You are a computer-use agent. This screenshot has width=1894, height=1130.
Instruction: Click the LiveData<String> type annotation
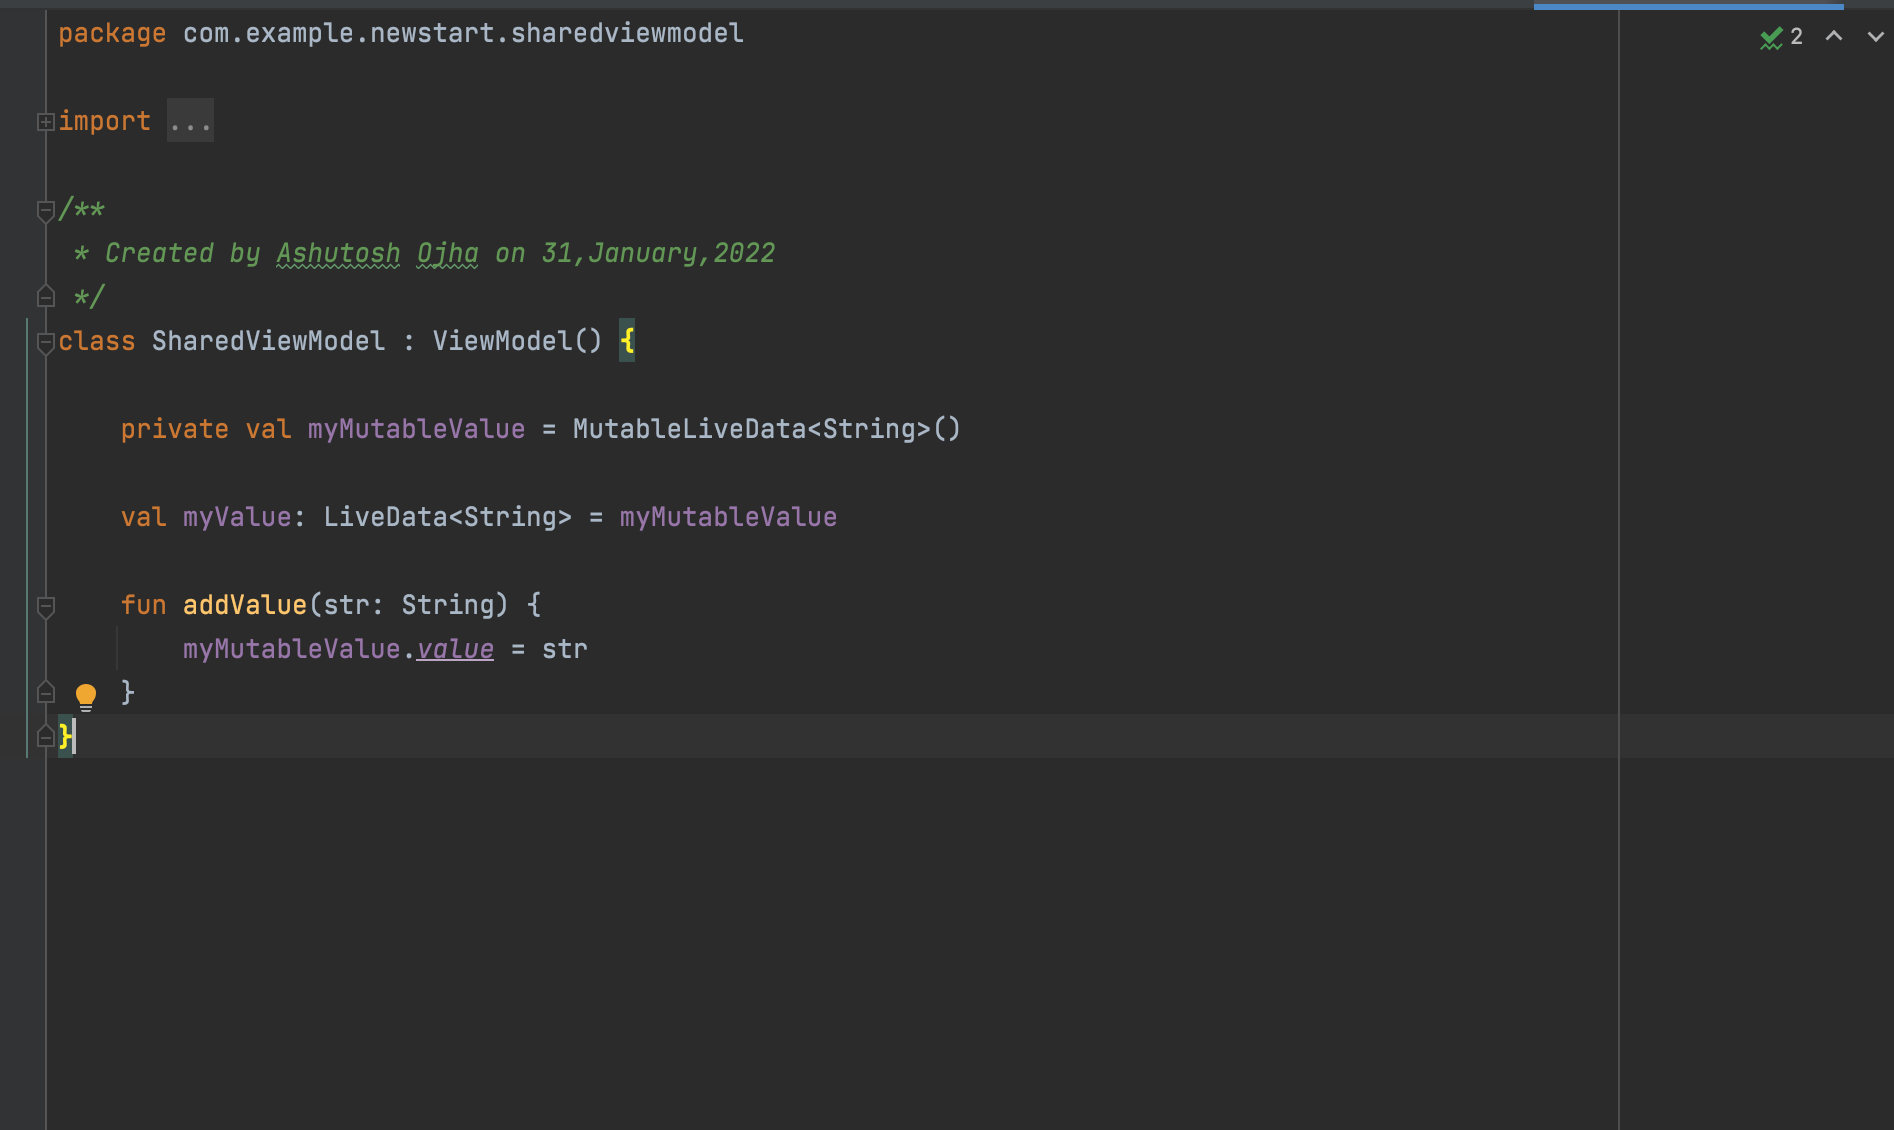coord(447,517)
